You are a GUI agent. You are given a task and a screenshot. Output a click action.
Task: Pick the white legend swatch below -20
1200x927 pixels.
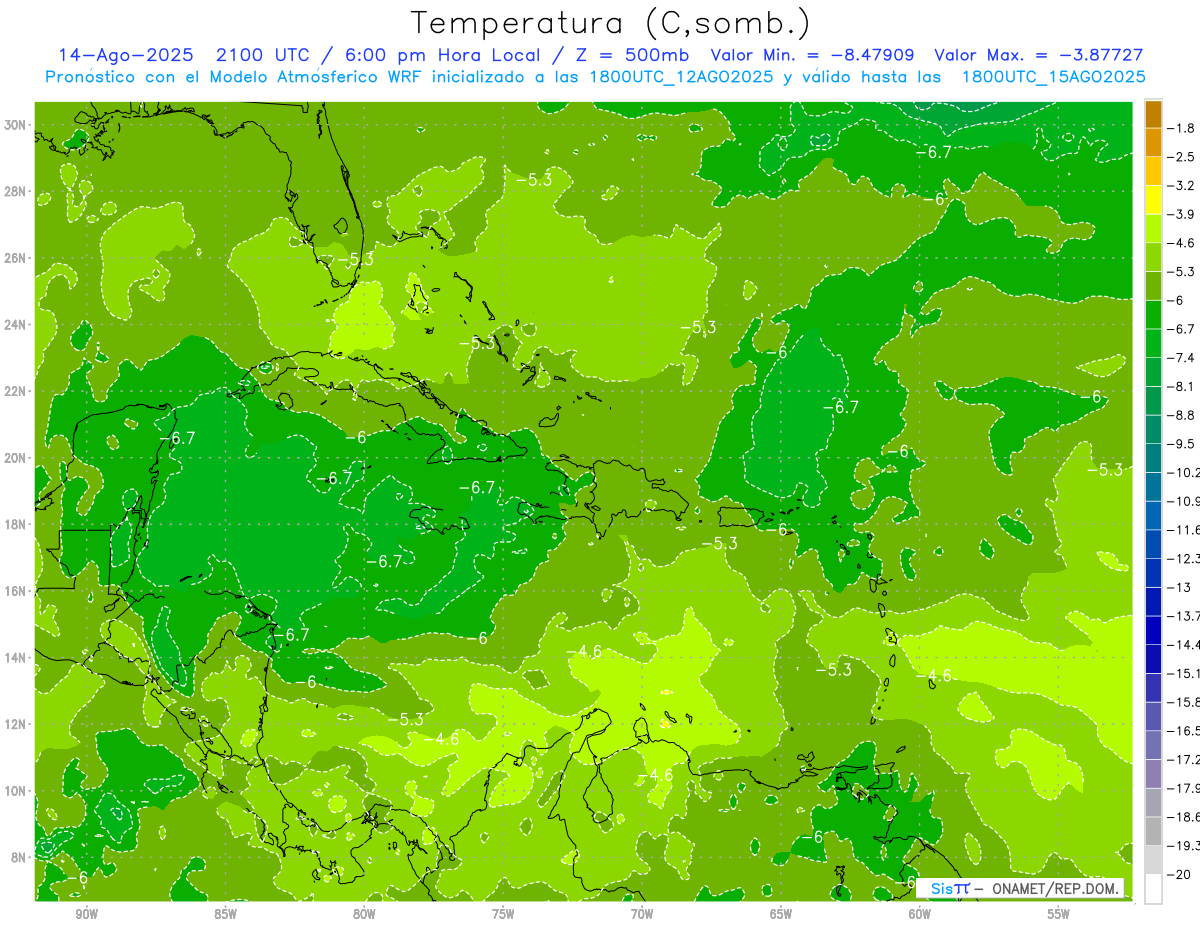tap(1153, 889)
